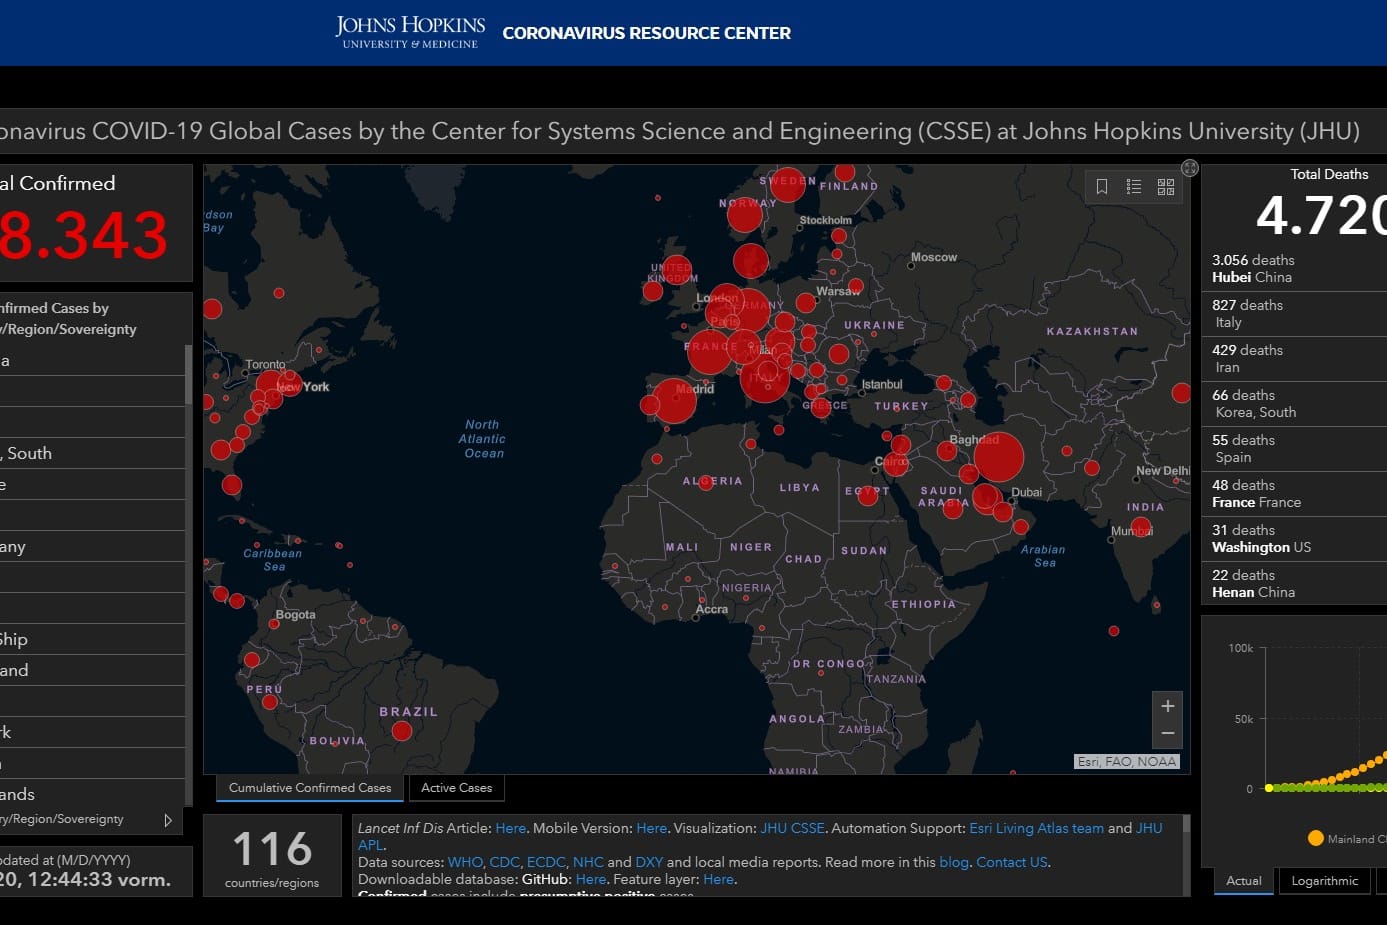This screenshot has height=925, width=1387.
Task: Open the basemap gallery grid icon
Action: 1166,187
